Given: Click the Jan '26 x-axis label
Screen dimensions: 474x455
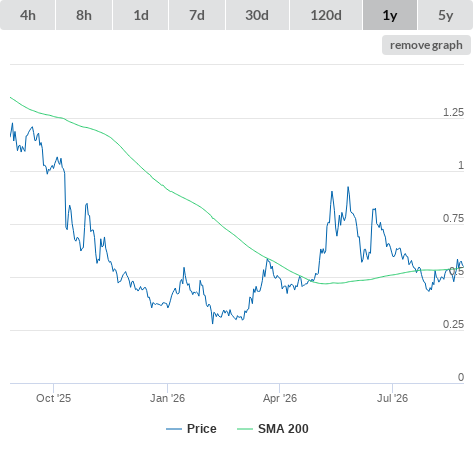Looking at the screenshot, I should click(x=167, y=398).
